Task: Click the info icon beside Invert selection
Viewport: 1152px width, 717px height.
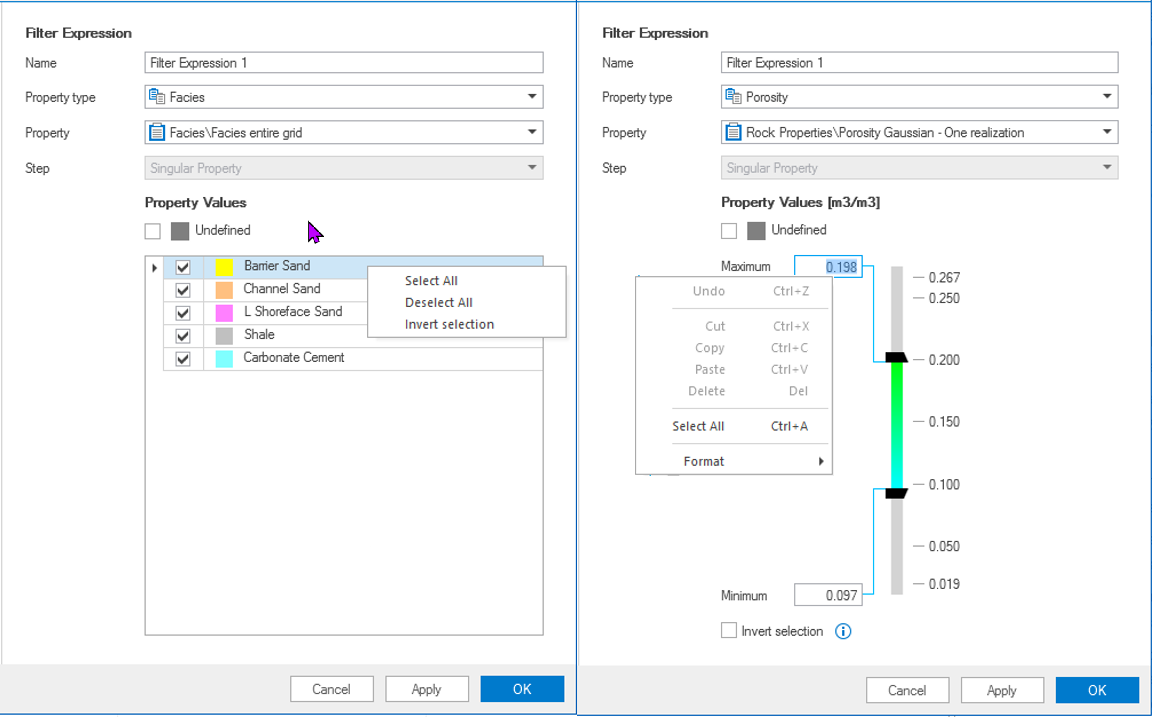Action: 843,631
